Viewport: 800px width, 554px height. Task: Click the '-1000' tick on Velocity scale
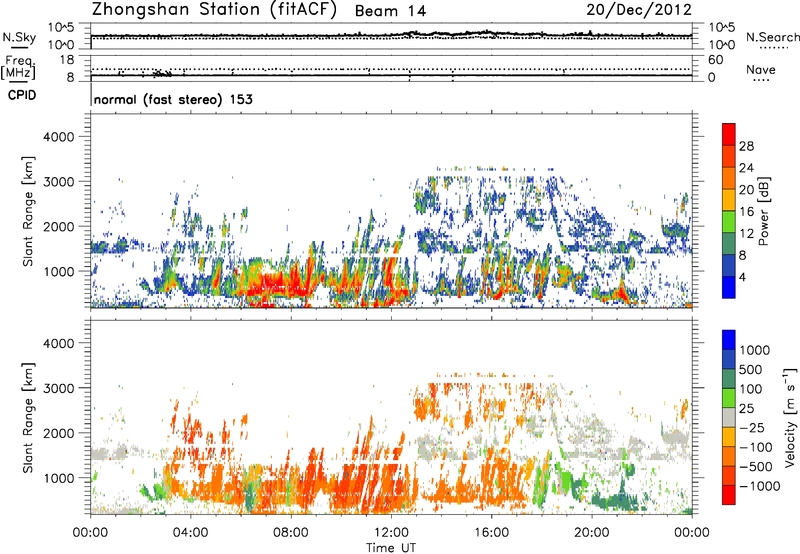(760, 486)
